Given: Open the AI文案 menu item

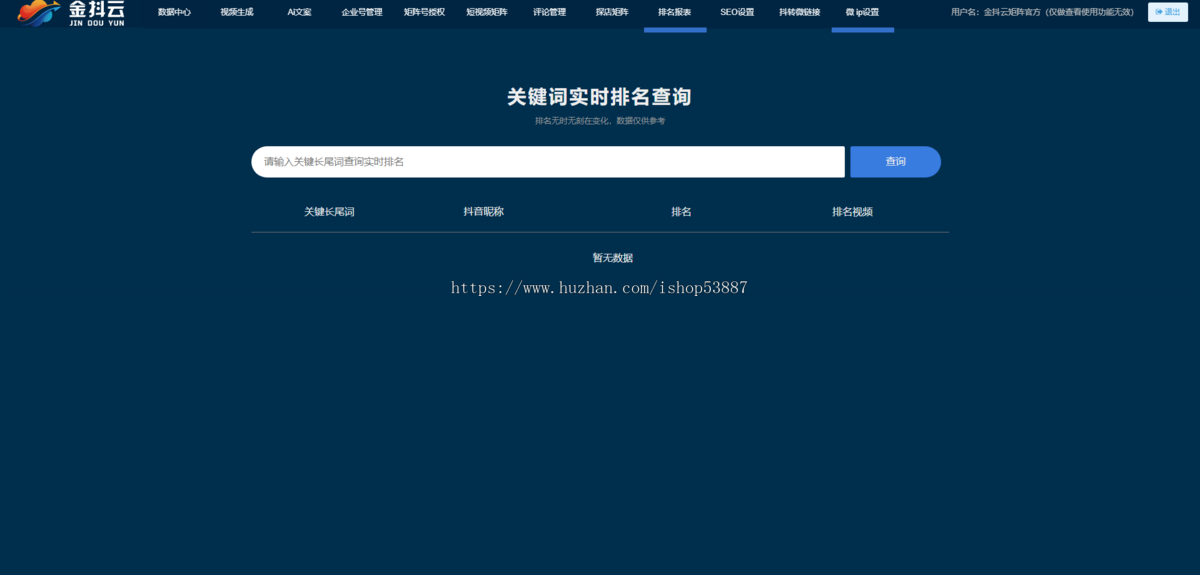Looking at the screenshot, I should (299, 12).
